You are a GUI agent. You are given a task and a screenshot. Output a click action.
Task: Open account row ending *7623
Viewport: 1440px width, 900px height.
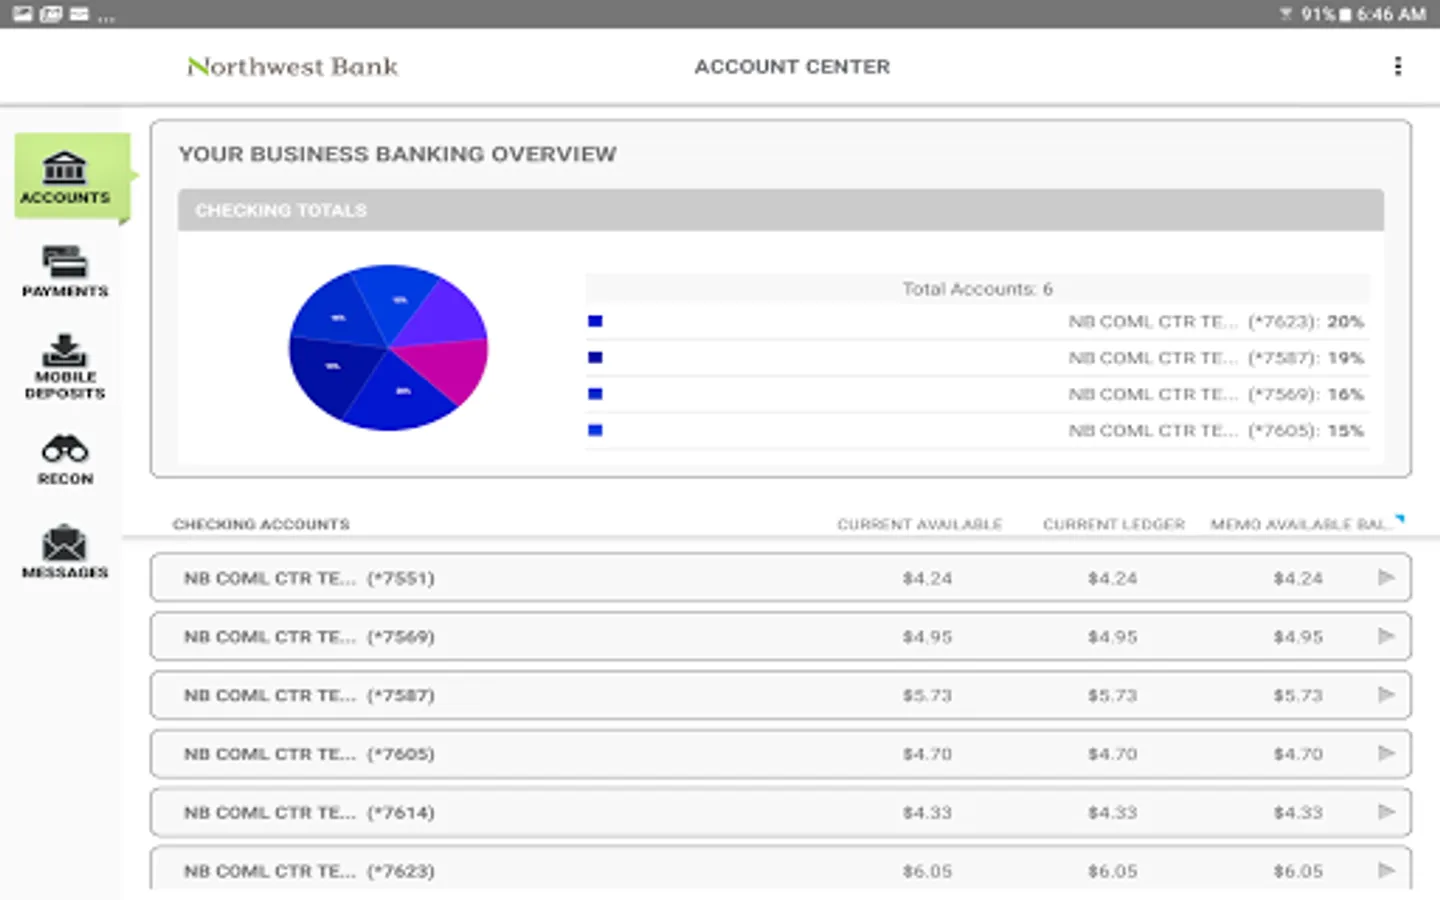[x=781, y=869]
